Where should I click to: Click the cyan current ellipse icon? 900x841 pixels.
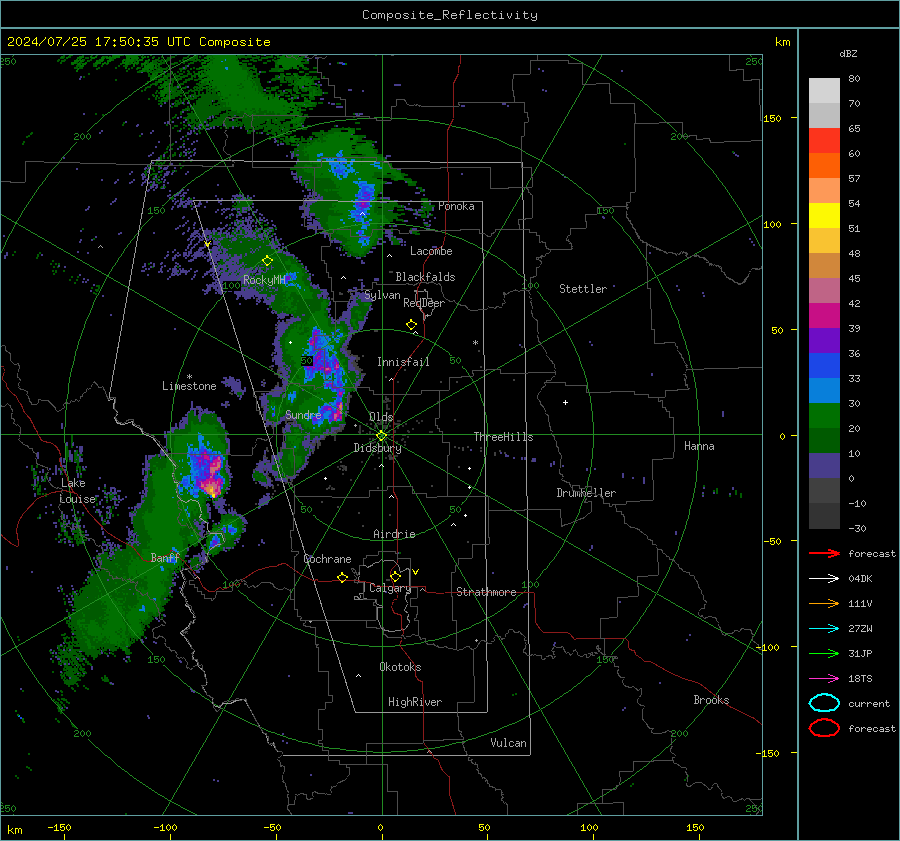click(824, 703)
